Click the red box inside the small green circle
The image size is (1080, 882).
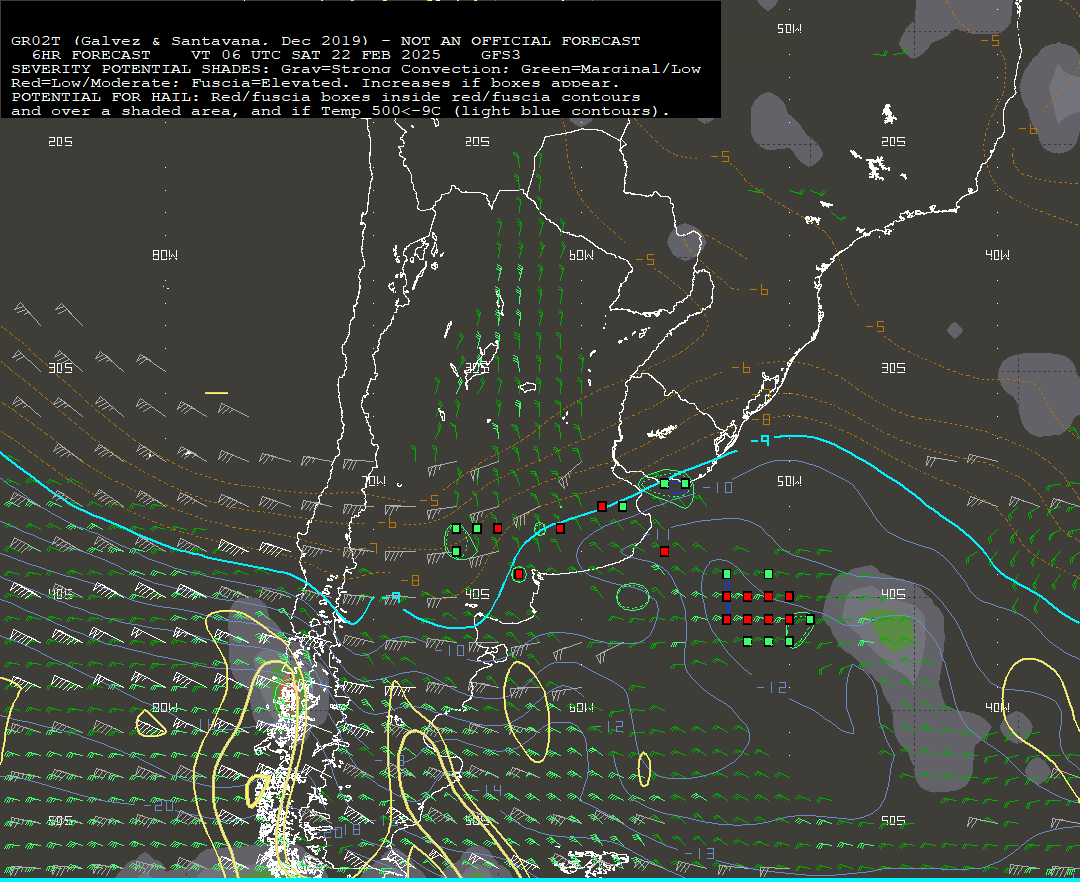(x=519, y=574)
